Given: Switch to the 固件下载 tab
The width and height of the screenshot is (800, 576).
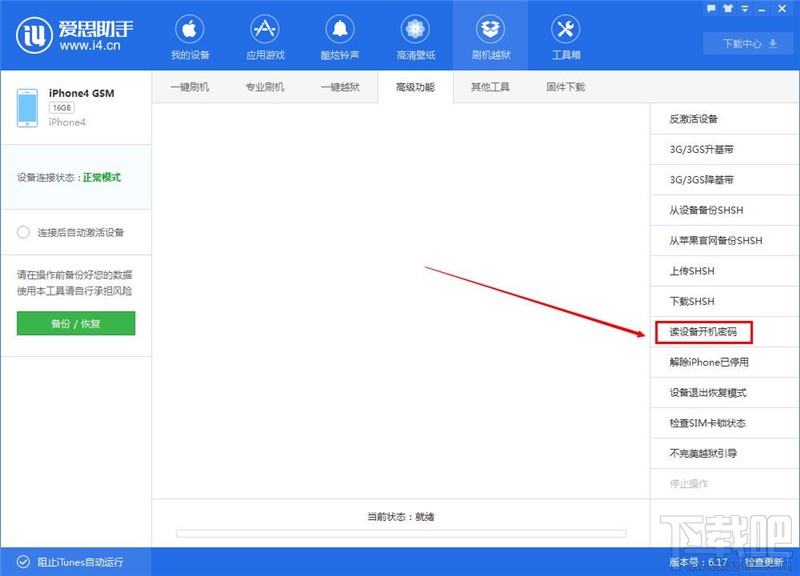Looking at the screenshot, I should 560,87.
